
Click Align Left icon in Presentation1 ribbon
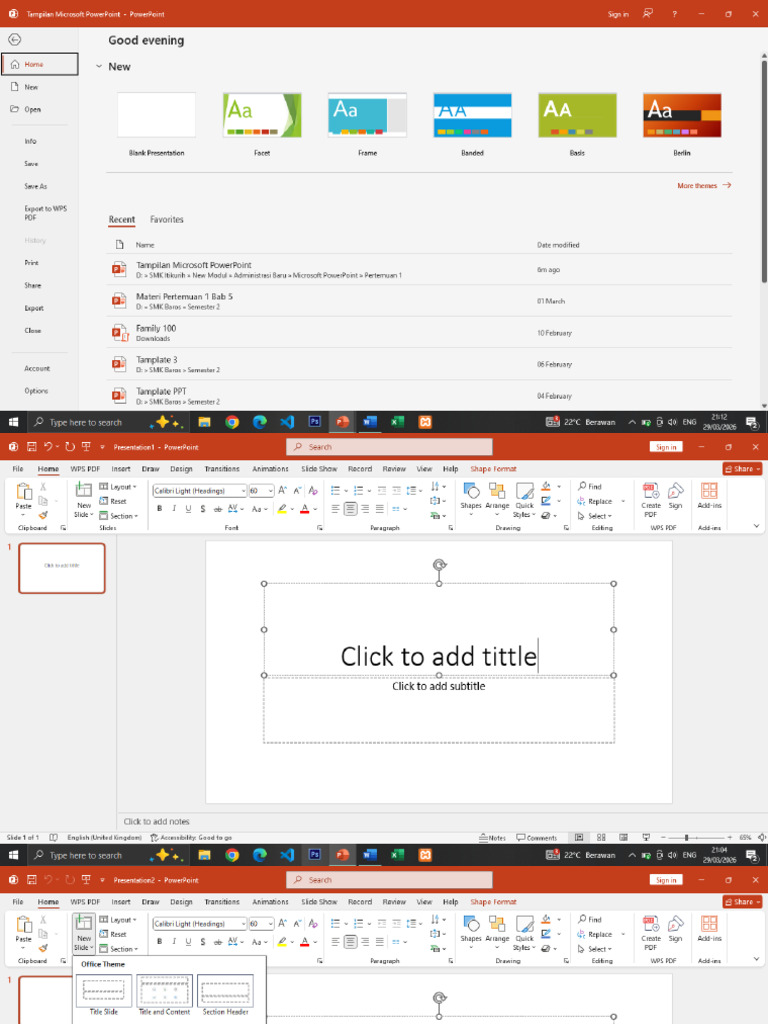point(336,509)
